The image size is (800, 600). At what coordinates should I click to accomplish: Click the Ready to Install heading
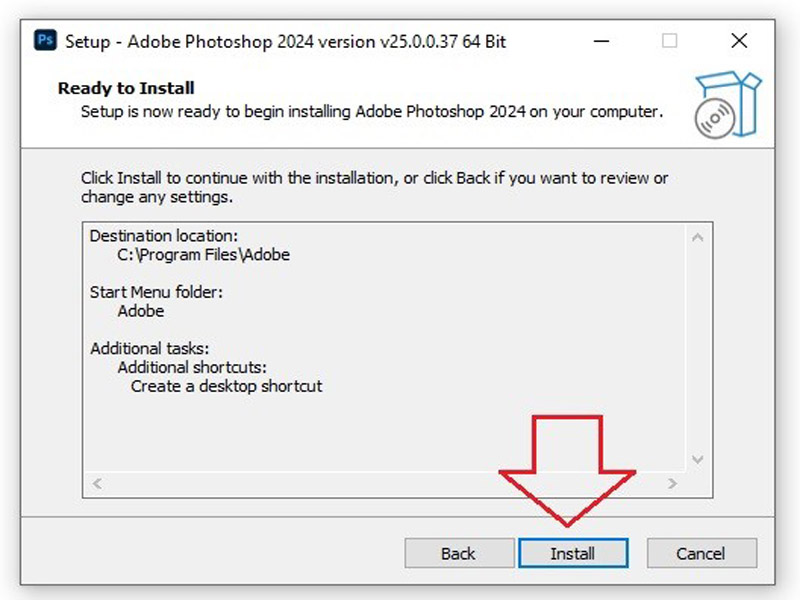pos(124,88)
